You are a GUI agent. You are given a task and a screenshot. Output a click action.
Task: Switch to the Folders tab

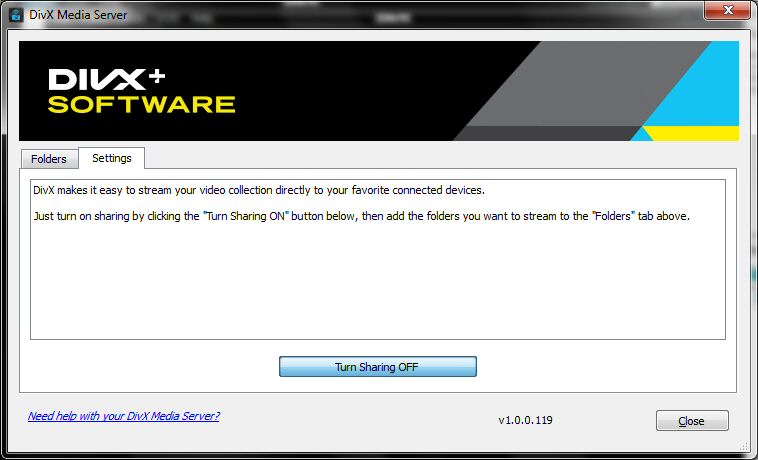49,159
